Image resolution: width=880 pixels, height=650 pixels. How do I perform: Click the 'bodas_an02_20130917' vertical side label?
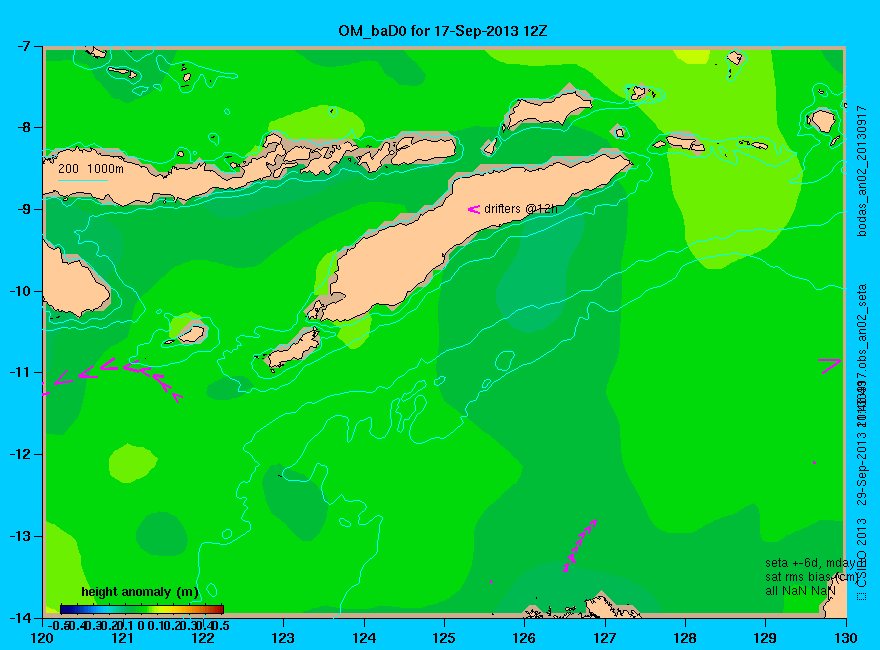(x=862, y=171)
